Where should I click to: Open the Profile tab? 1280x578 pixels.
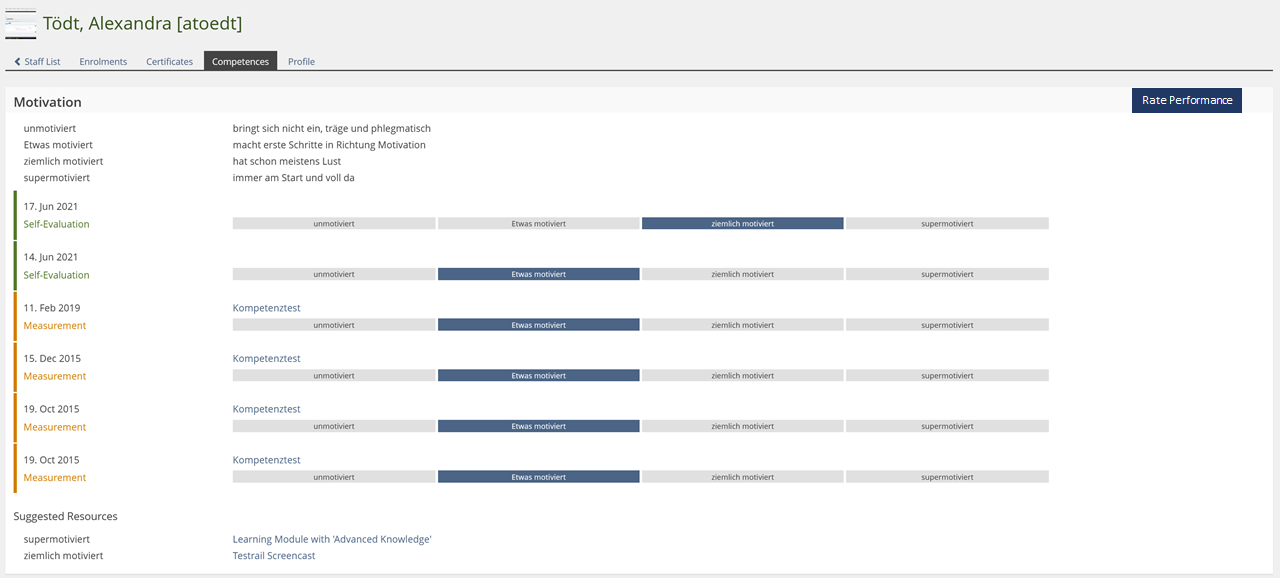301,62
